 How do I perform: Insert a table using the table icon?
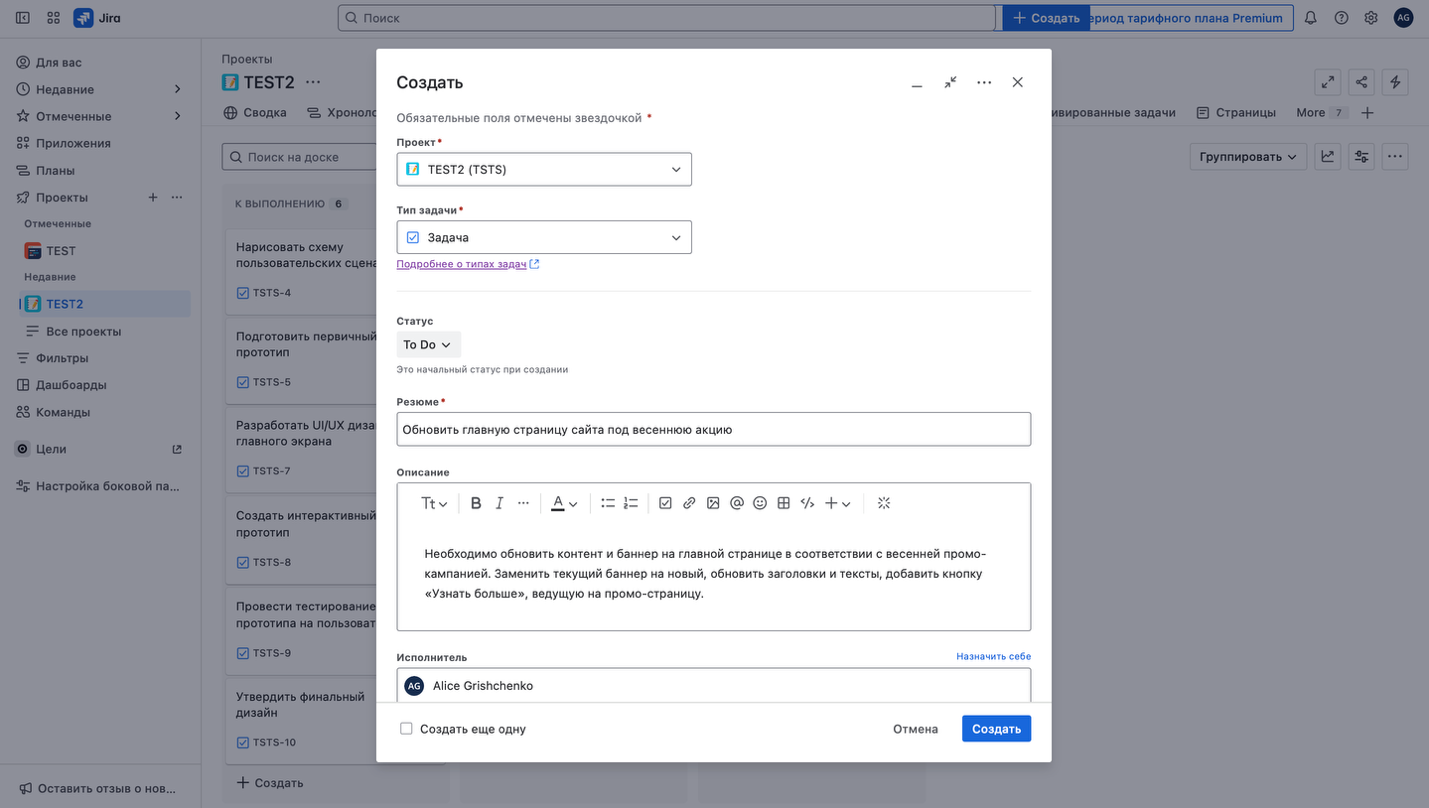(784, 503)
